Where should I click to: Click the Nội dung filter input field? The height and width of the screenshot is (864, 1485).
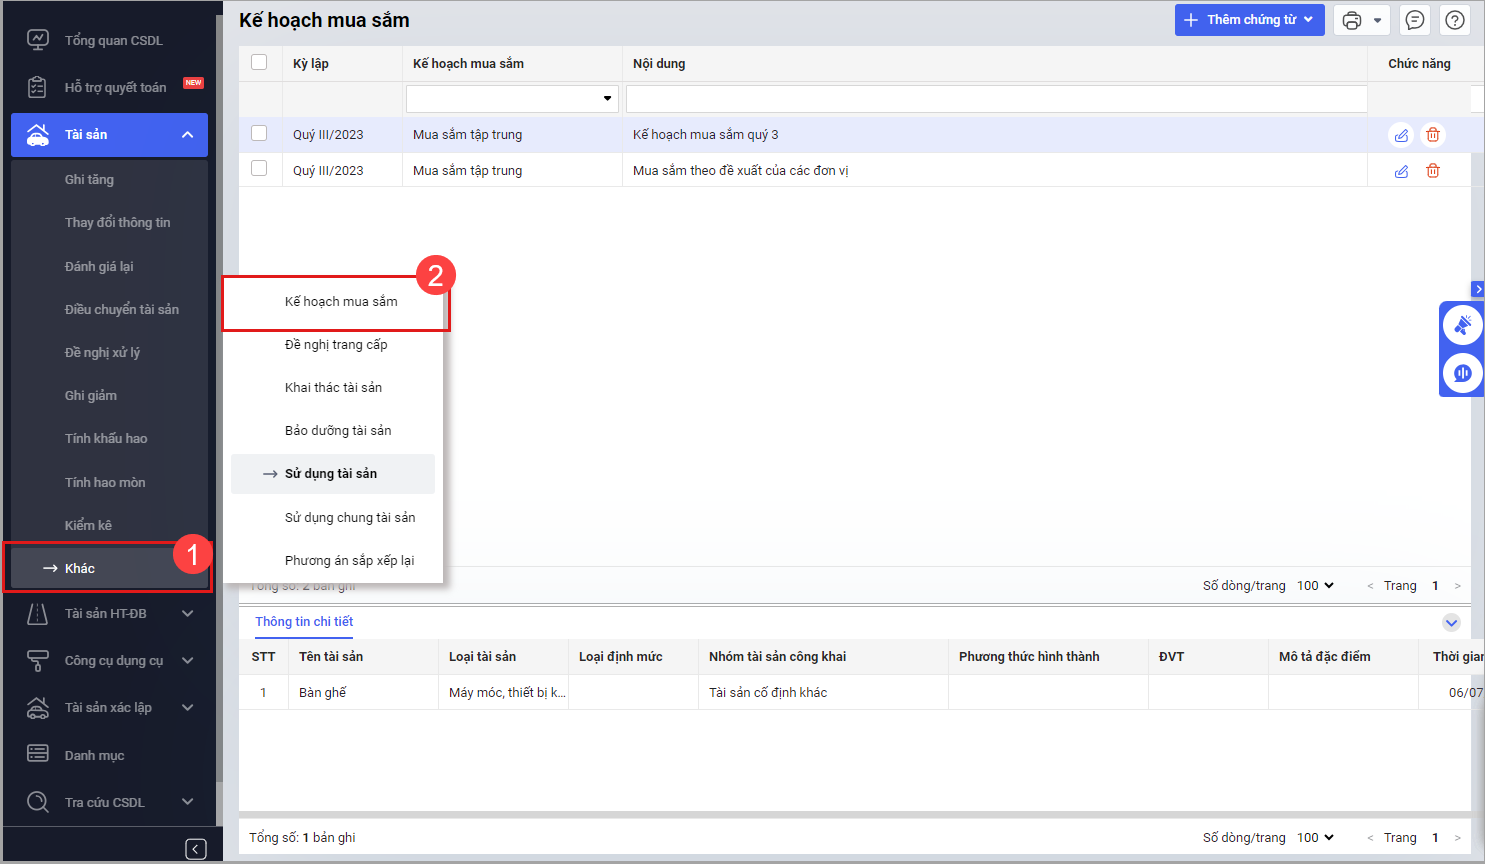point(996,98)
